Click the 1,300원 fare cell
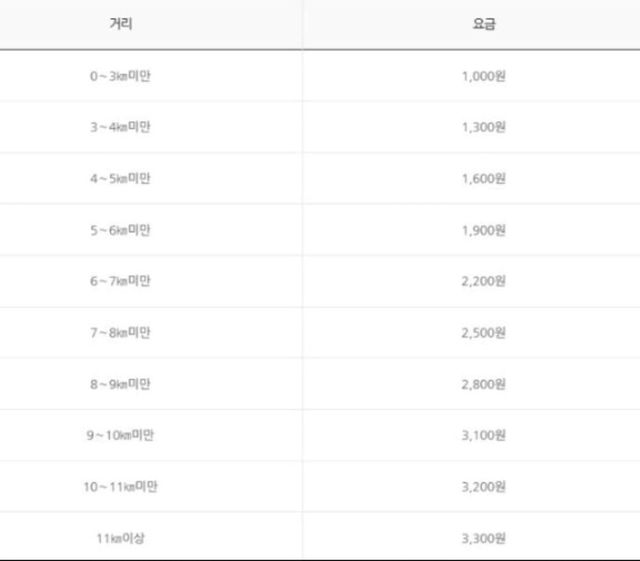This screenshot has height=561, width=640. pyautogui.click(x=483, y=127)
